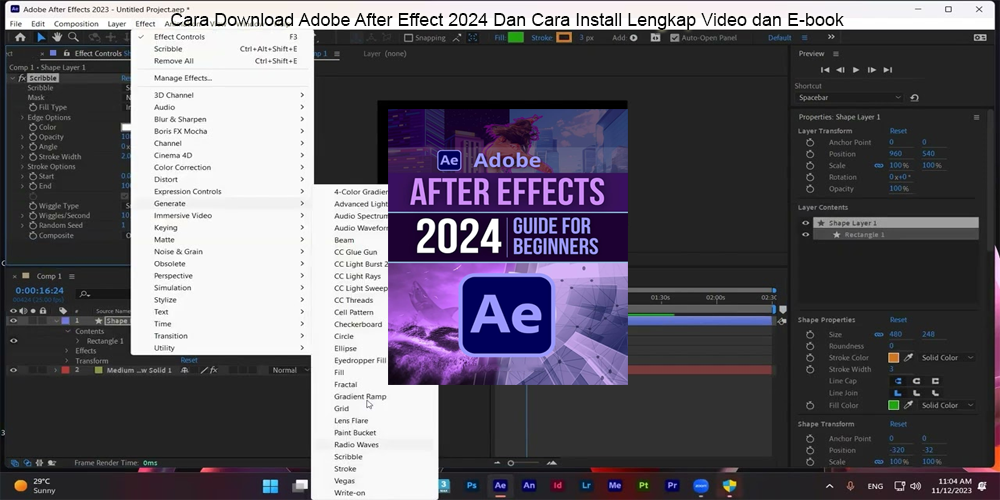
Task: Select the Hand tool
Action: 57,38
